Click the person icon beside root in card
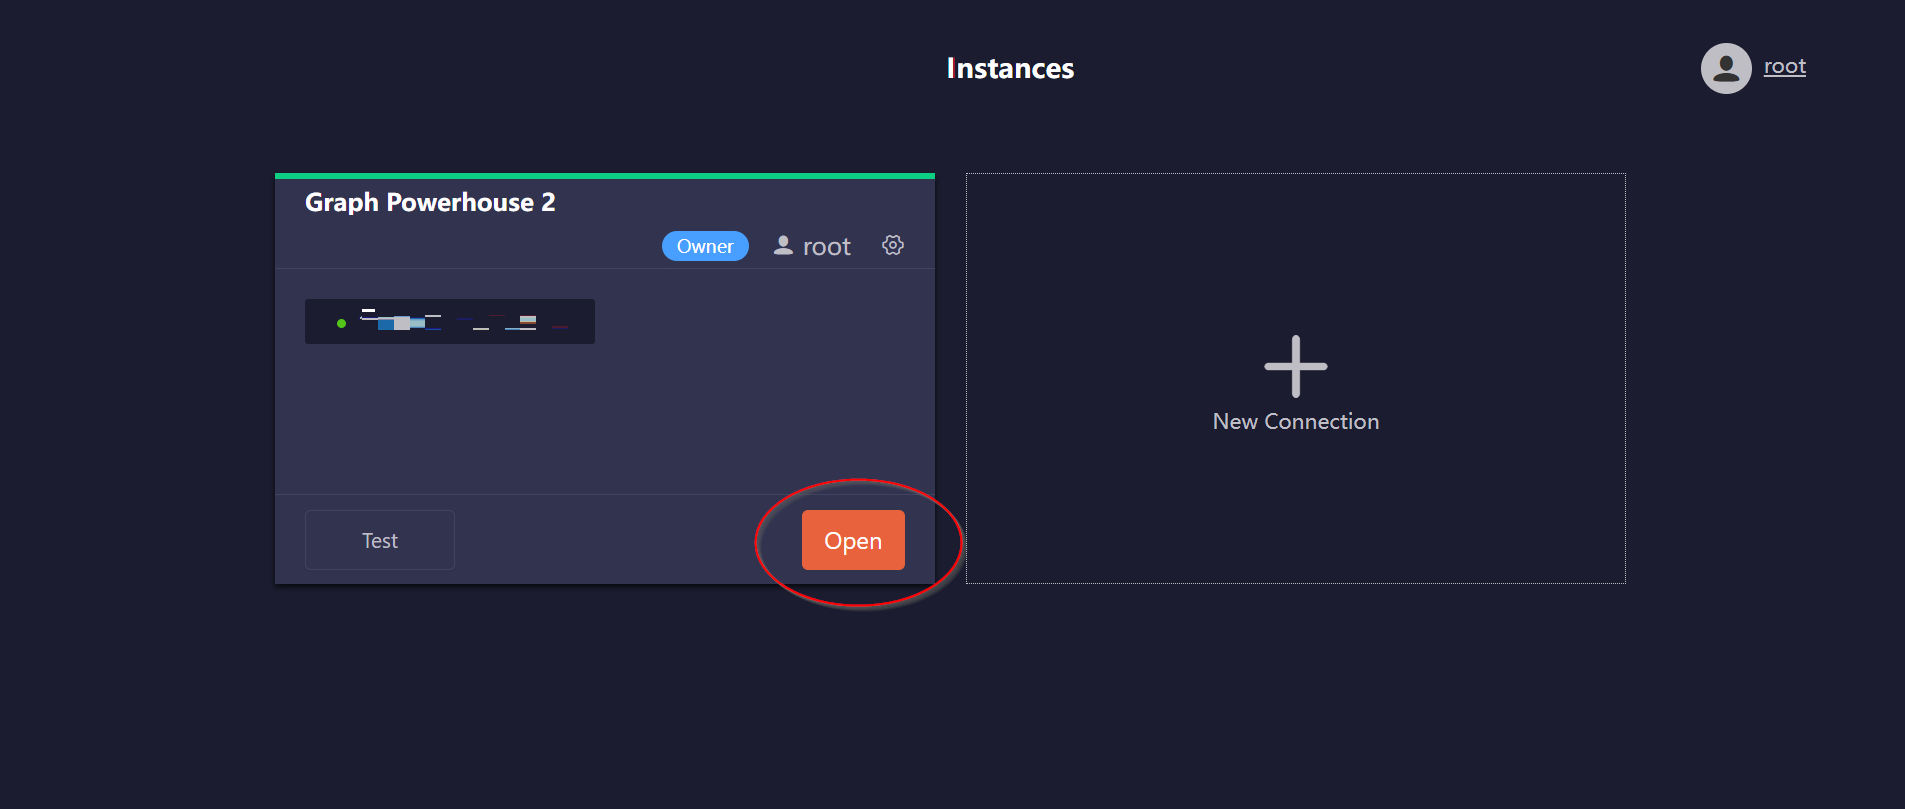 click(x=783, y=245)
